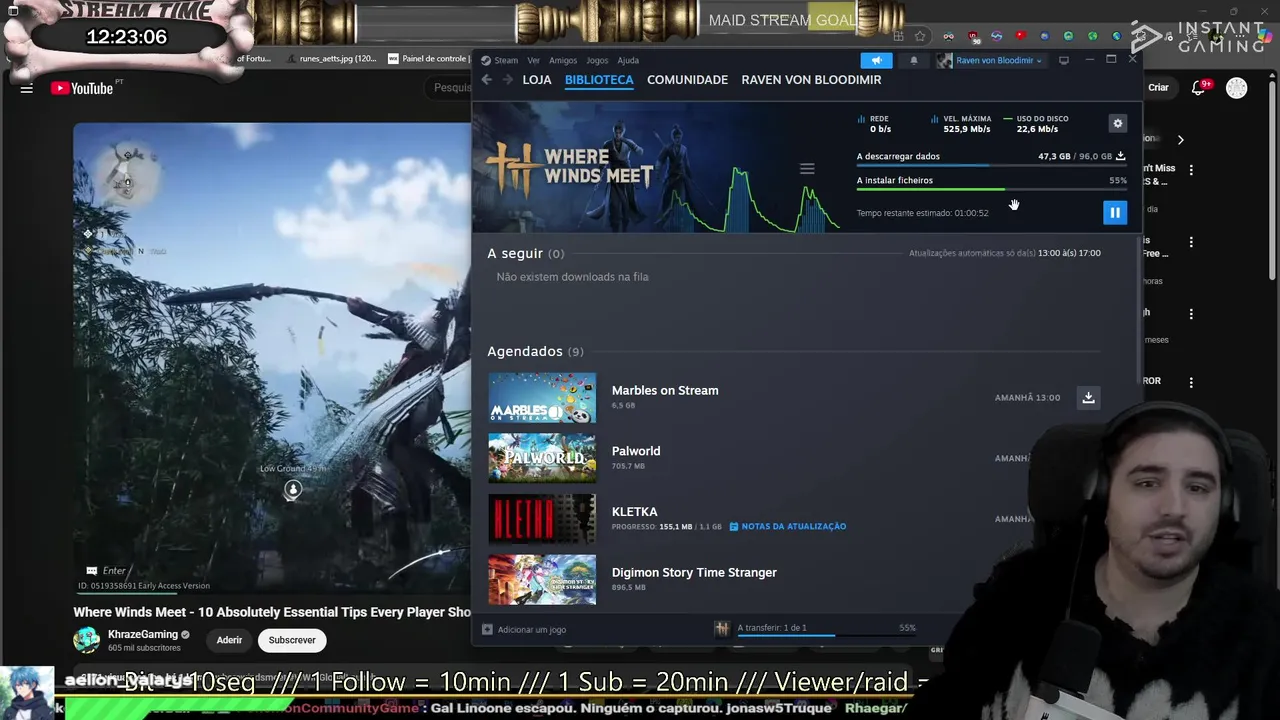Open the Jogos menu in Steam
This screenshot has height=720, width=1280.
click(597, 60)
